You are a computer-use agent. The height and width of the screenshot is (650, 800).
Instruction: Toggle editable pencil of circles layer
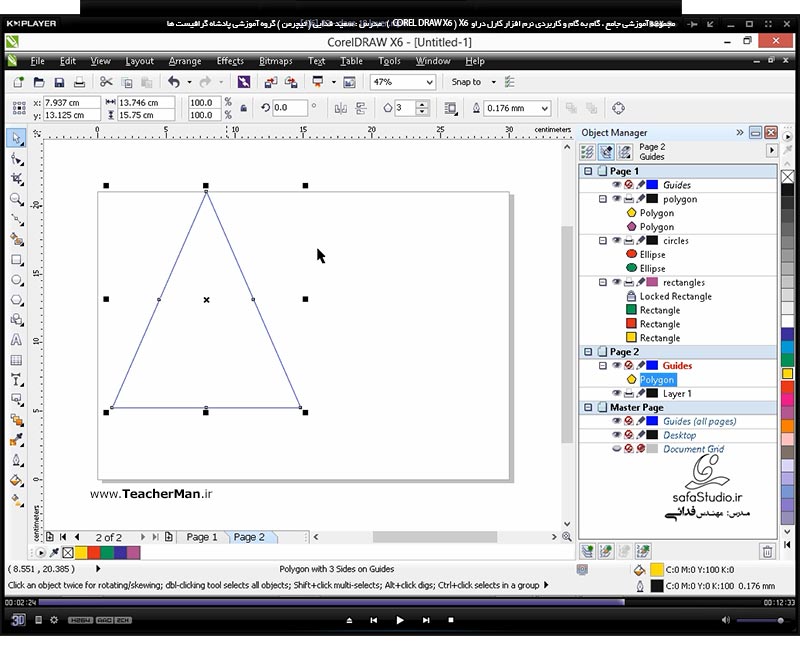click(x=641, y=240)
